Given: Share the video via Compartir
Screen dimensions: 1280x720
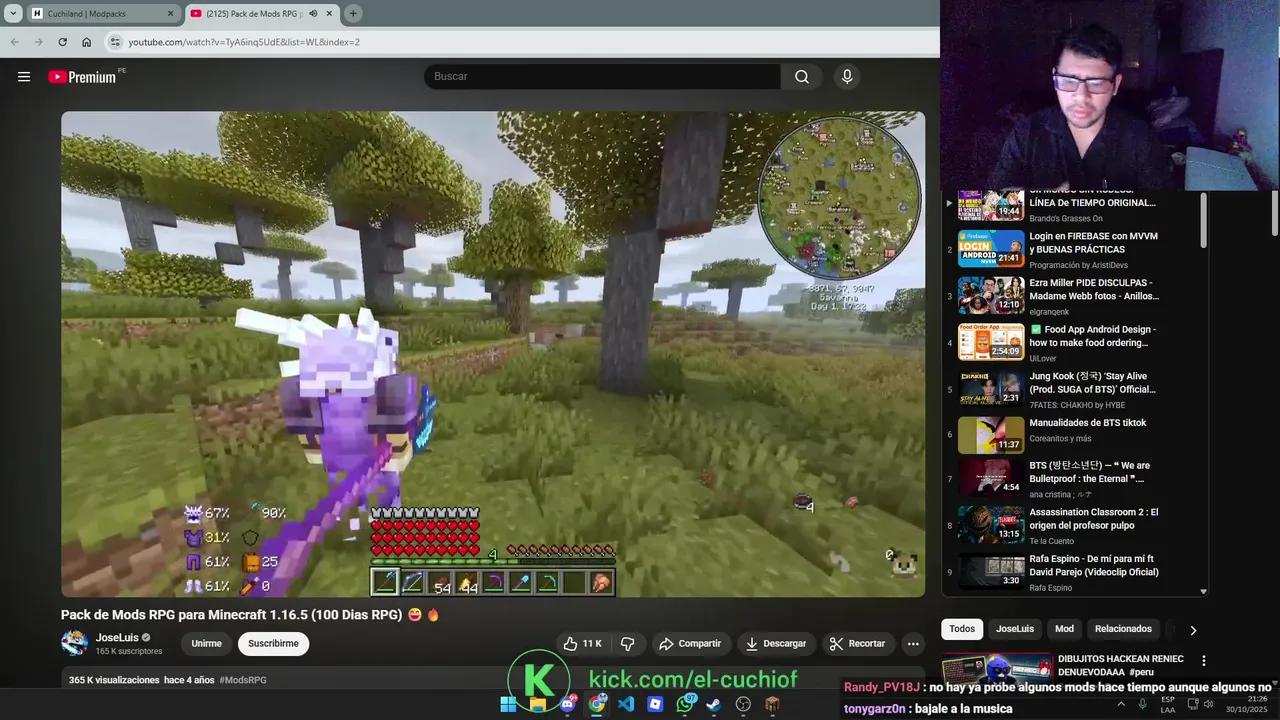Looking at the screenshot, I should tap(690, 643).
